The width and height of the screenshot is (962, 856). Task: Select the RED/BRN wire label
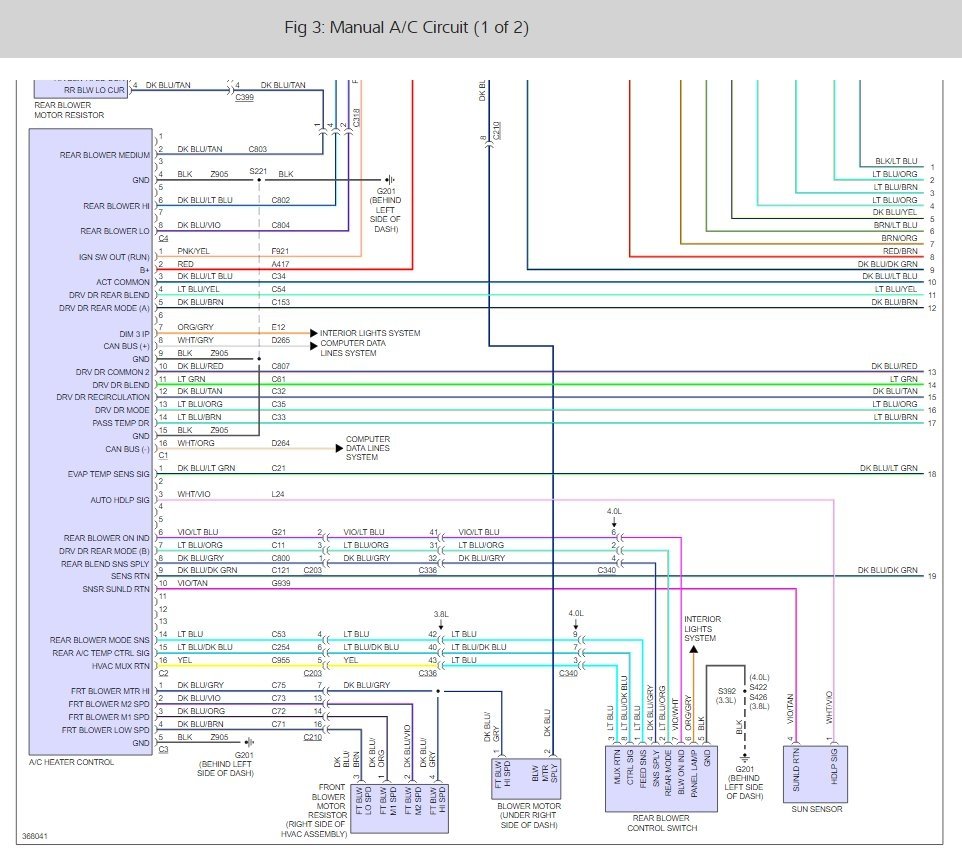900,251
